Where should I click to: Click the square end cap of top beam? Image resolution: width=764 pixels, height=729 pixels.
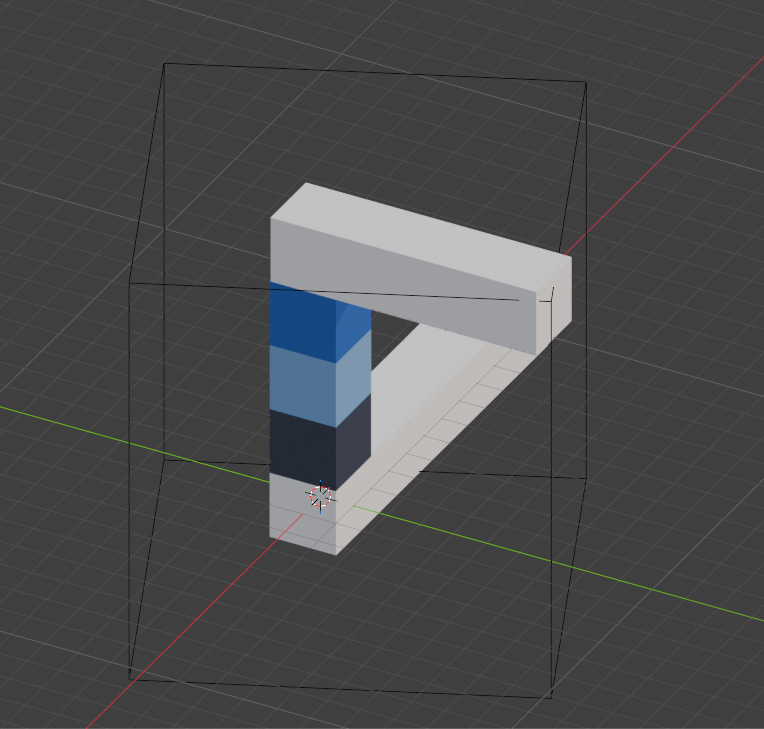pos(554,305)
